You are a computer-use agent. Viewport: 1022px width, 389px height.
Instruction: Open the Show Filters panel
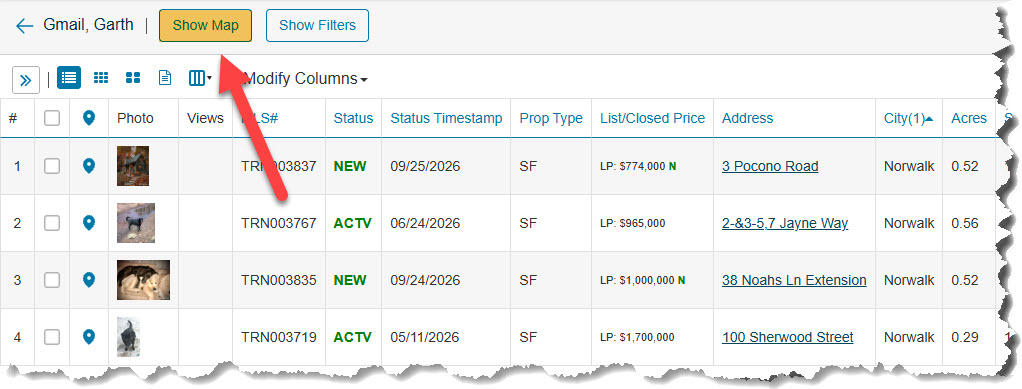[317, 25]
